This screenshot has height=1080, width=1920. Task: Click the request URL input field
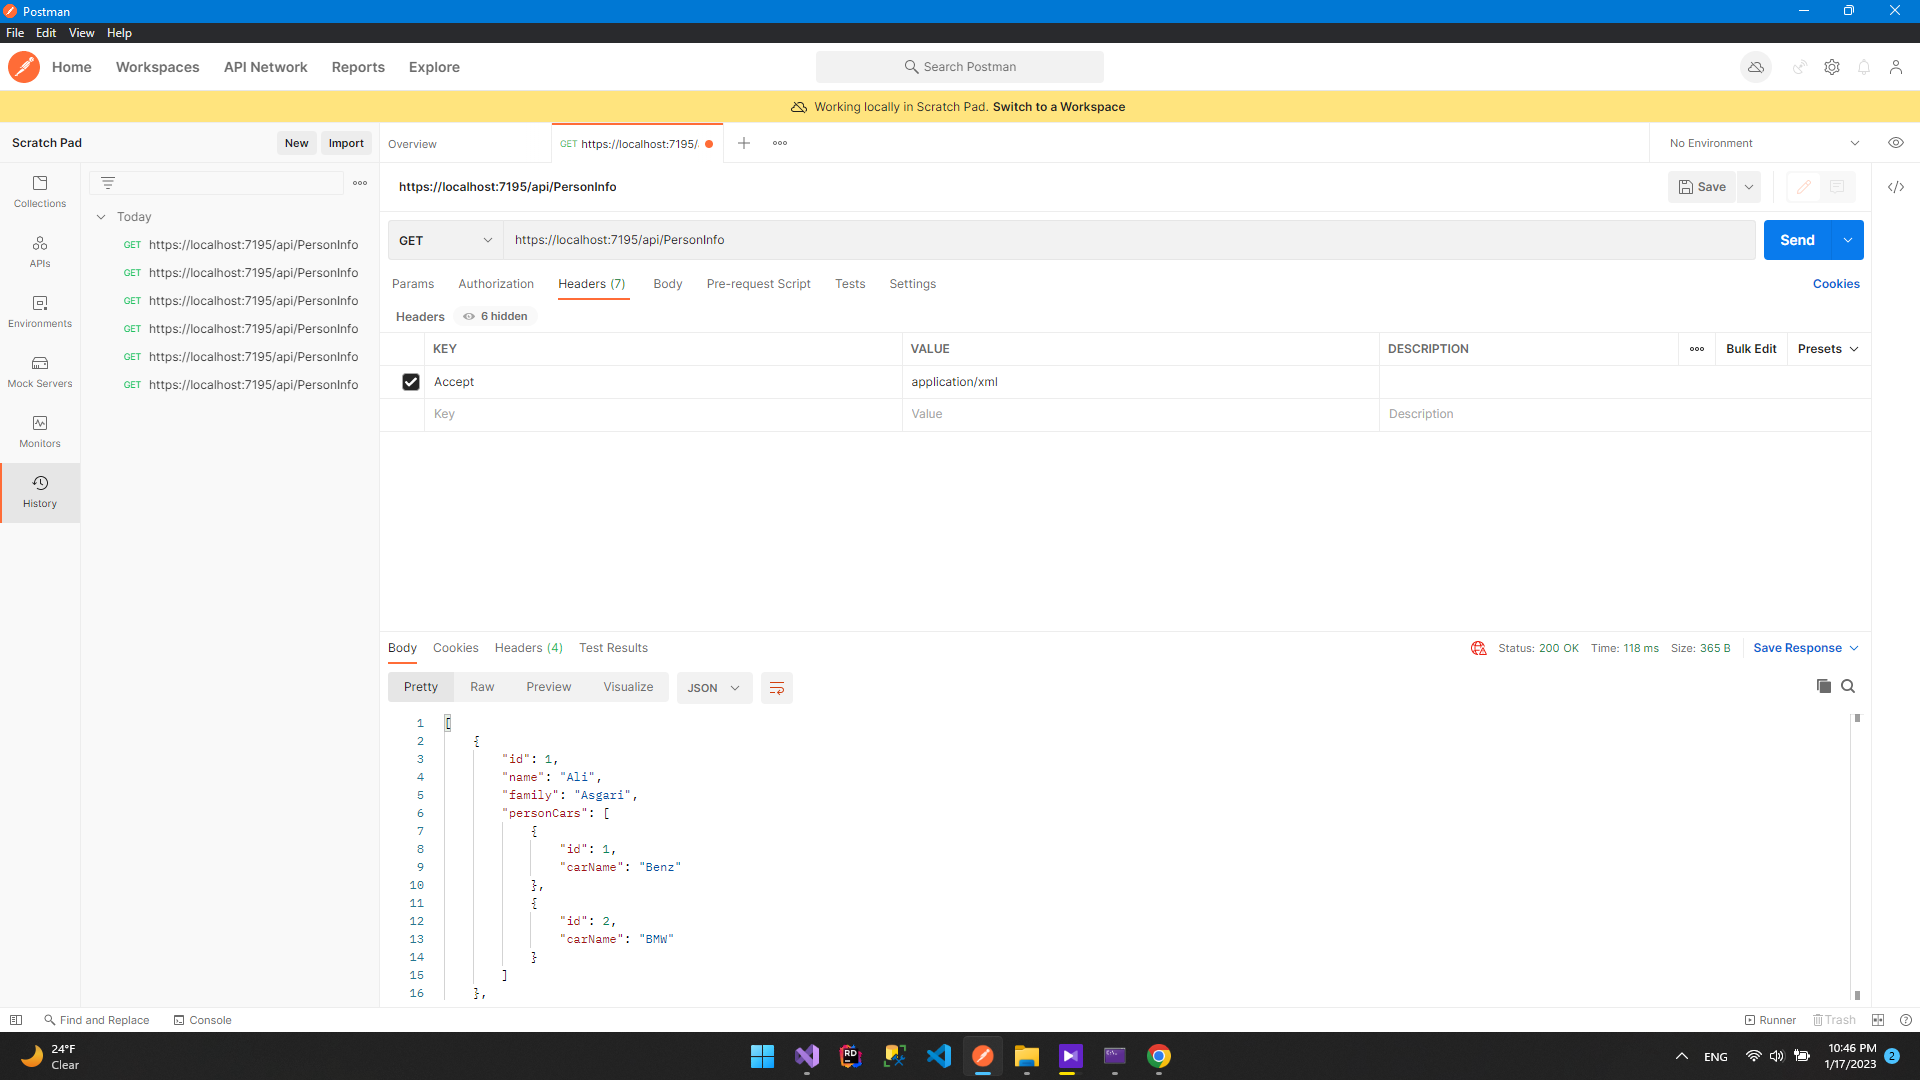point(1130,240)
